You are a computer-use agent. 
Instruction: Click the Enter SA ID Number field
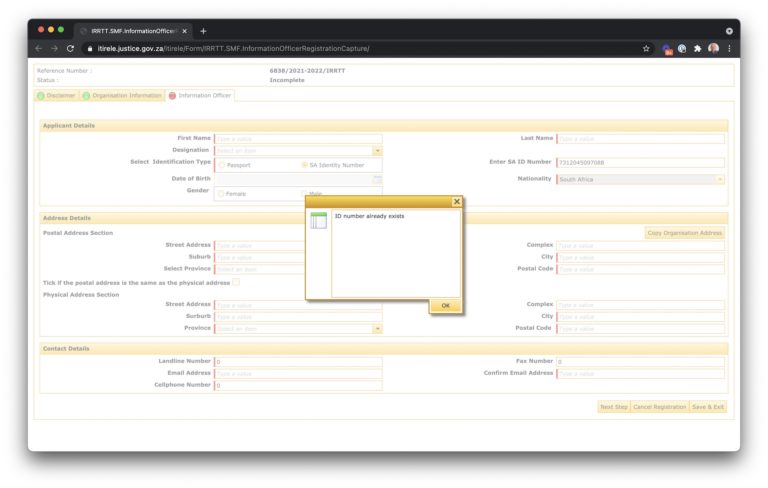[x=640, y=162]
